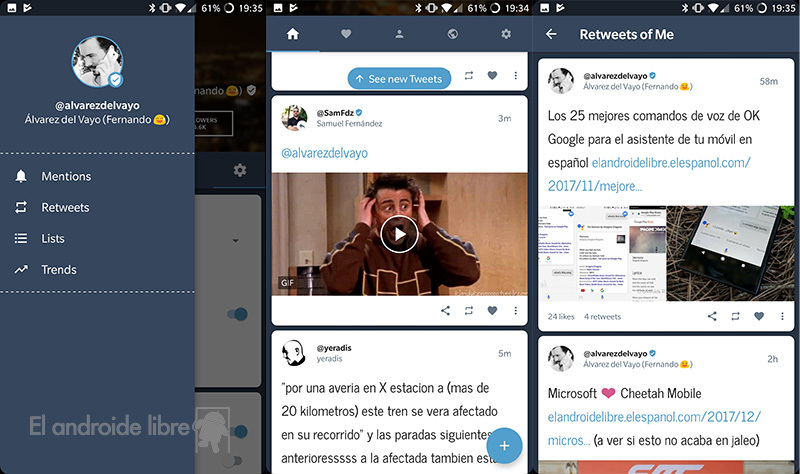Click the trending arrow icon beside Trends
The image size is (800, 474).
coord(21,269)
